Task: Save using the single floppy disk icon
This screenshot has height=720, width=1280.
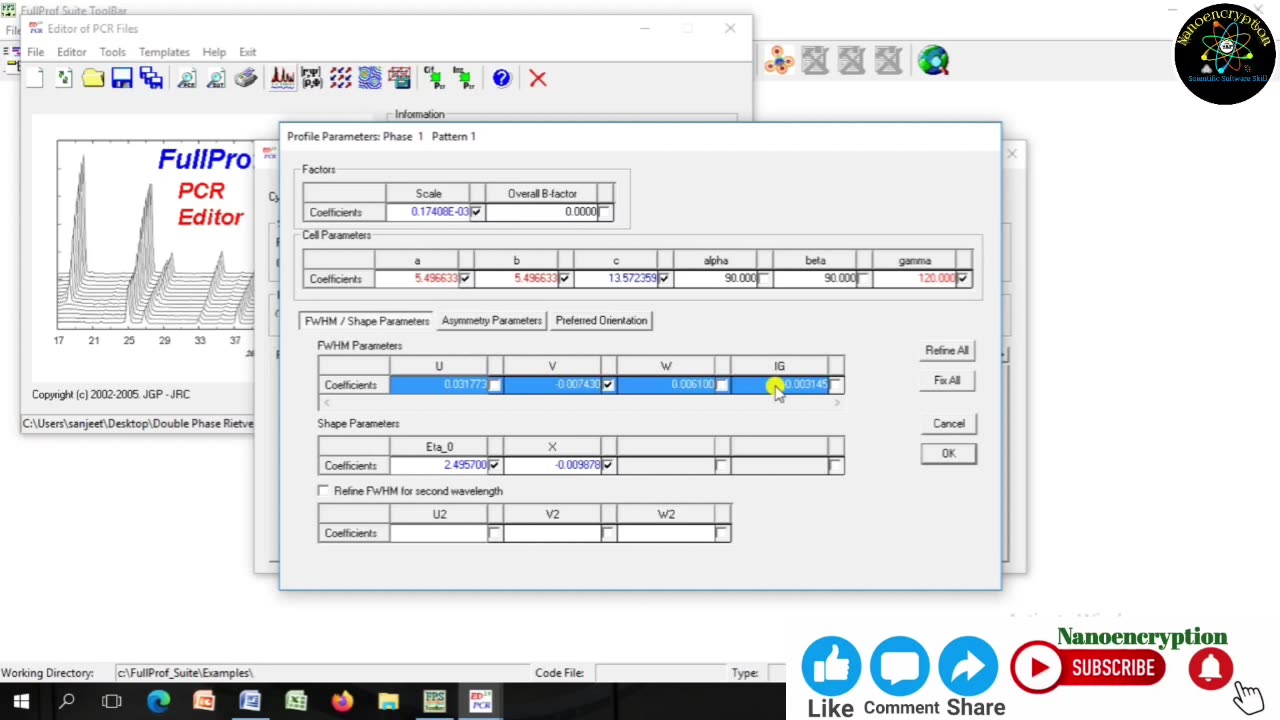Action: coord(122,78)
